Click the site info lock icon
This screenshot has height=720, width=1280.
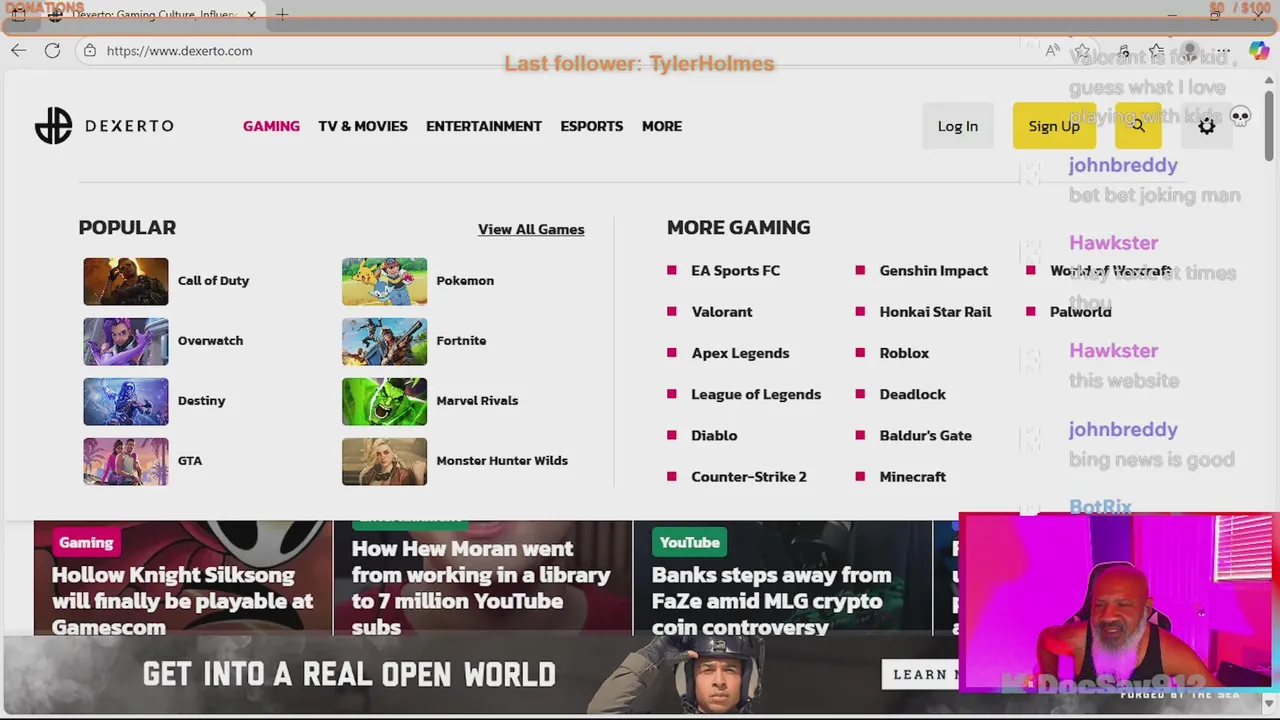(x=89, y=50)
